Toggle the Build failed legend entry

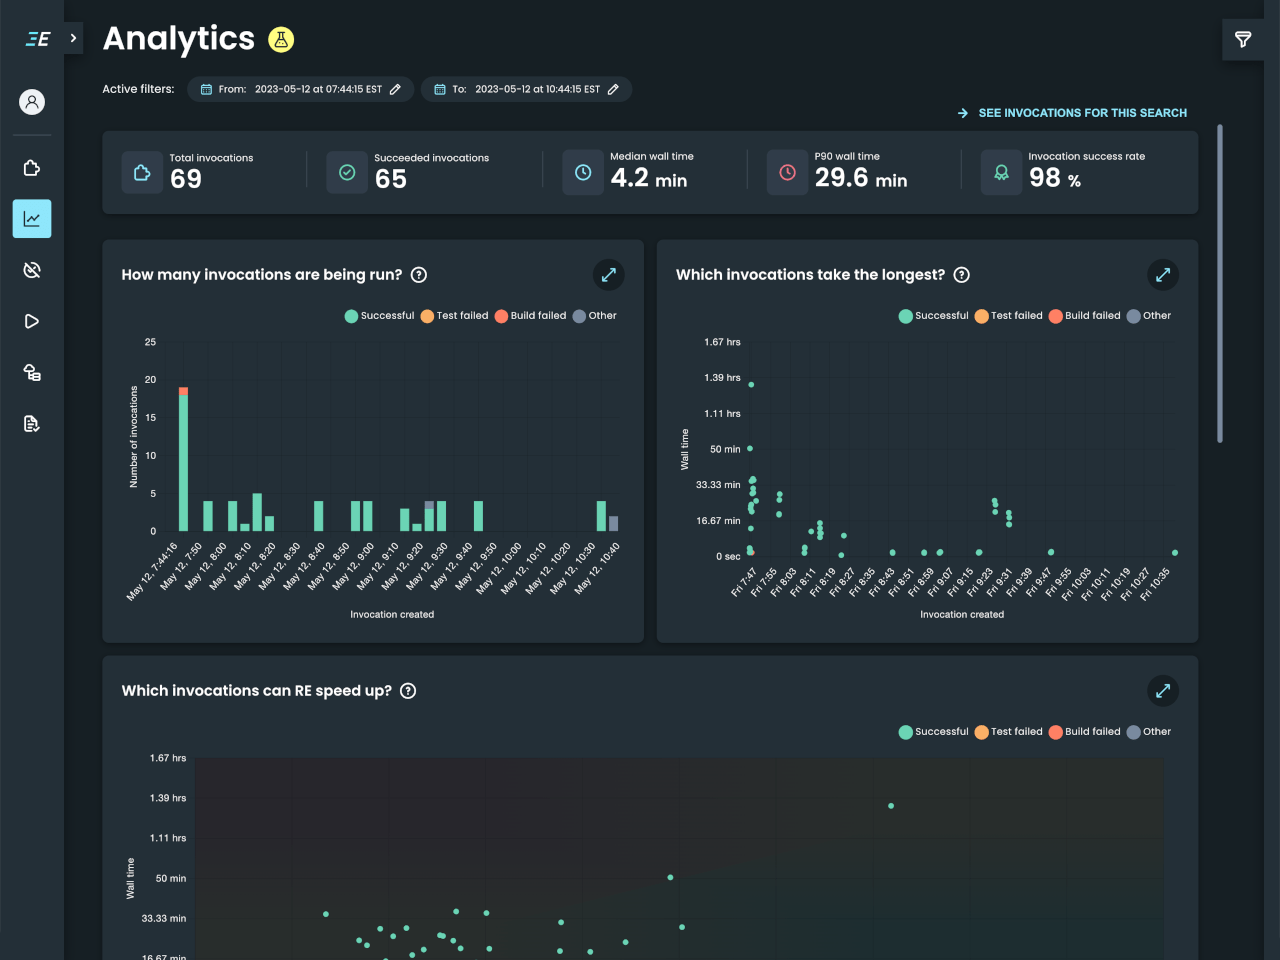531,315
